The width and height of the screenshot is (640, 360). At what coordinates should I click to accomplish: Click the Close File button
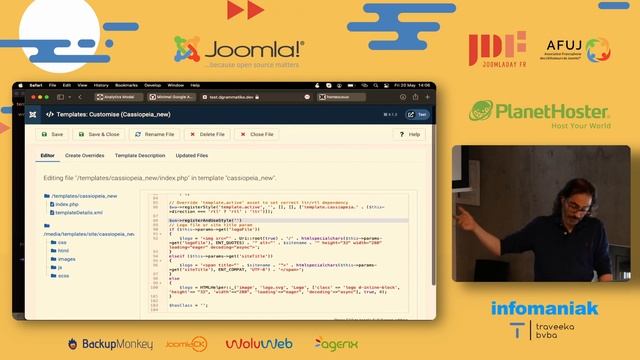click(x=257, y=134)
